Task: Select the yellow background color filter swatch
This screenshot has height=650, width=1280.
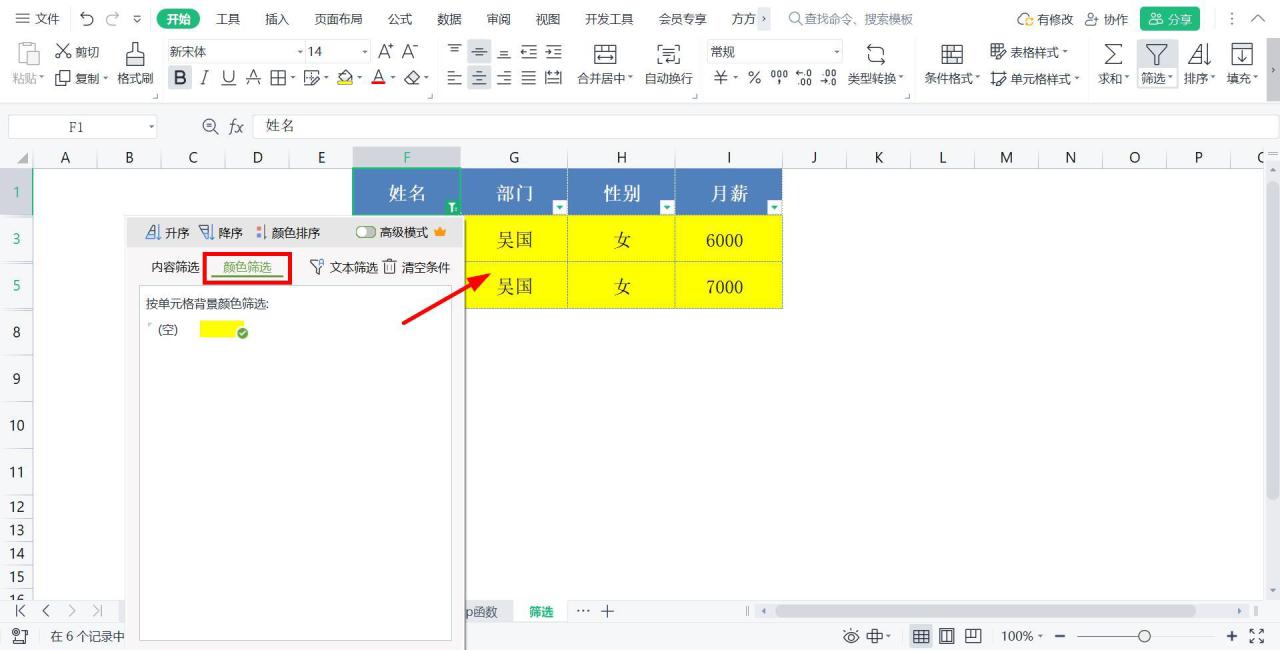Action: (x=222, y=329)
